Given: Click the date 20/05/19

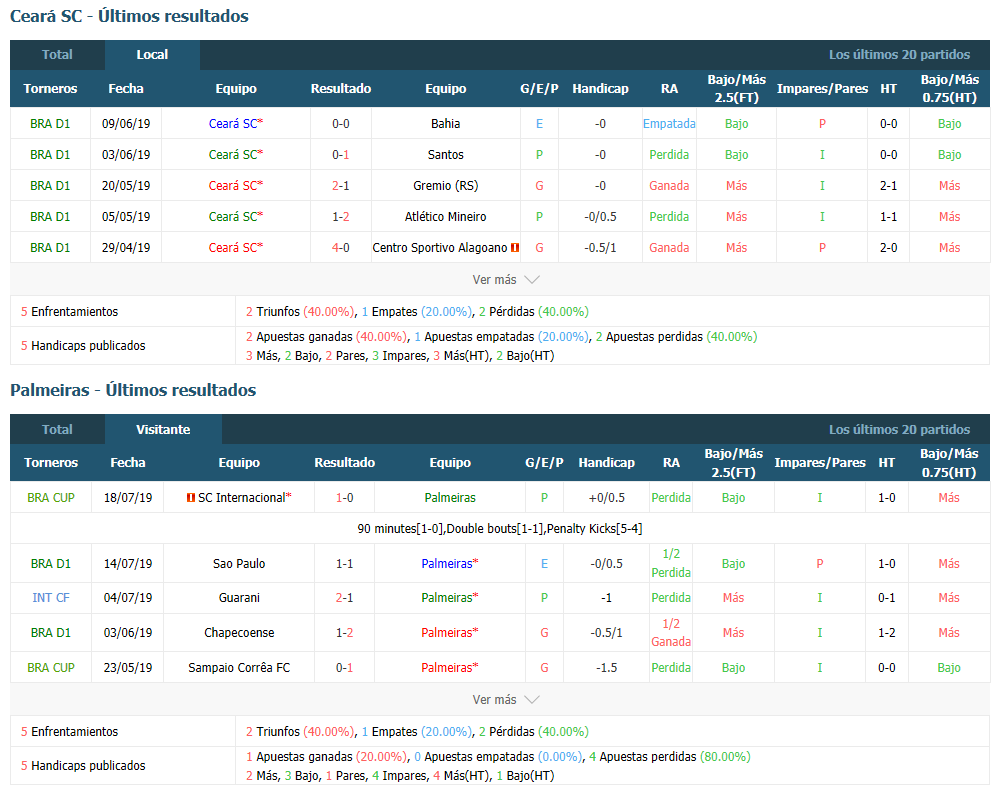Looking at the screenshot, I should 126,186.
